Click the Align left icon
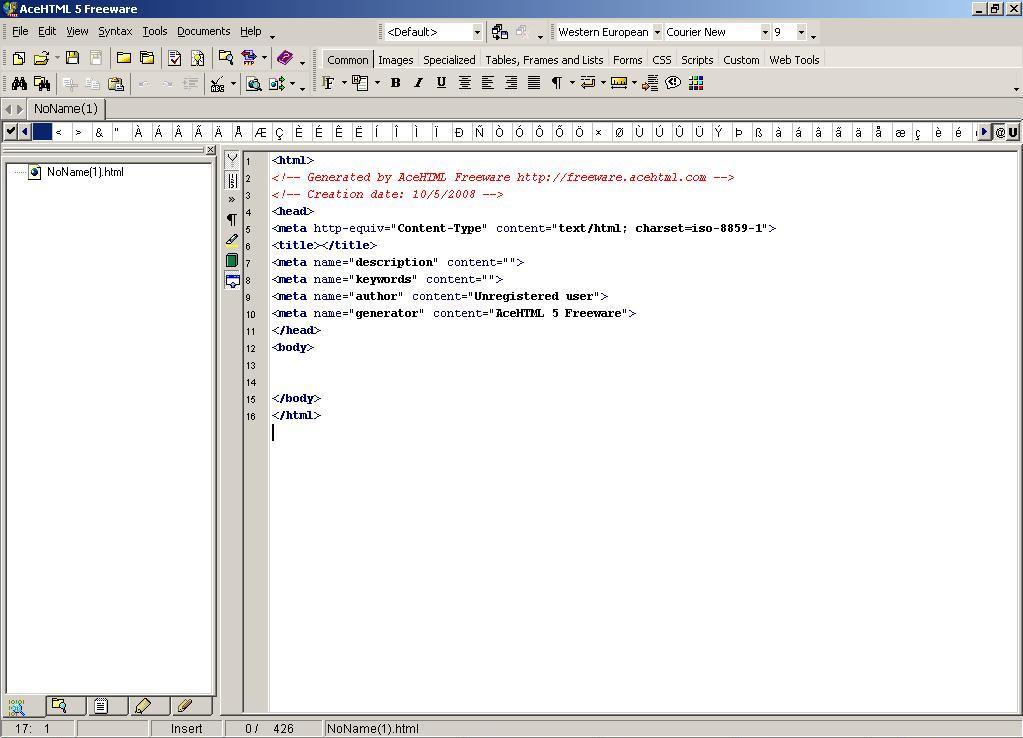Screen dimensions: 1023x738 tap(487, 83)
